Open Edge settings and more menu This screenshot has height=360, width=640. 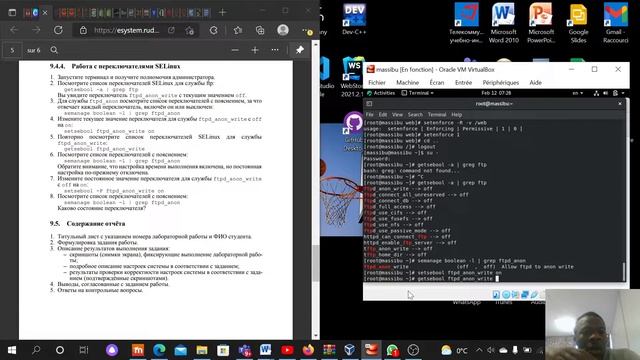(307, 31)
